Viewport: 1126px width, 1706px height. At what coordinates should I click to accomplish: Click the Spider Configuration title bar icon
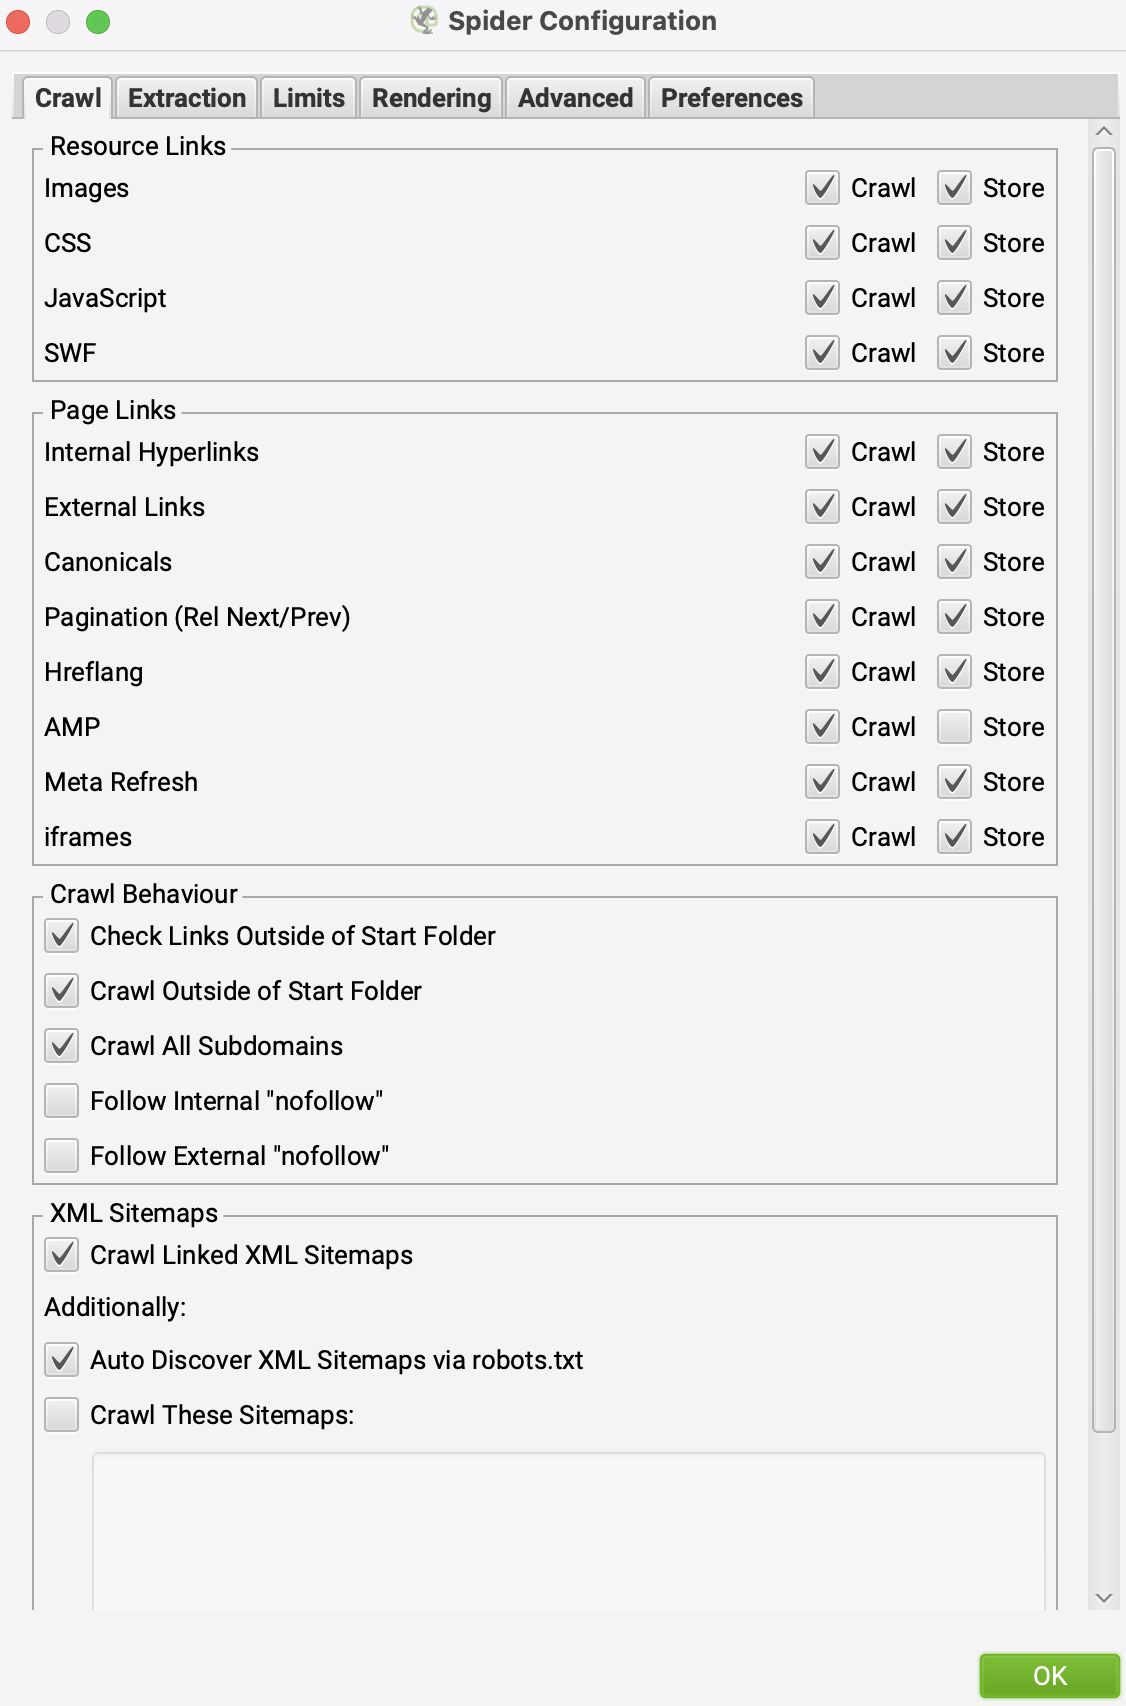point(424,21)
